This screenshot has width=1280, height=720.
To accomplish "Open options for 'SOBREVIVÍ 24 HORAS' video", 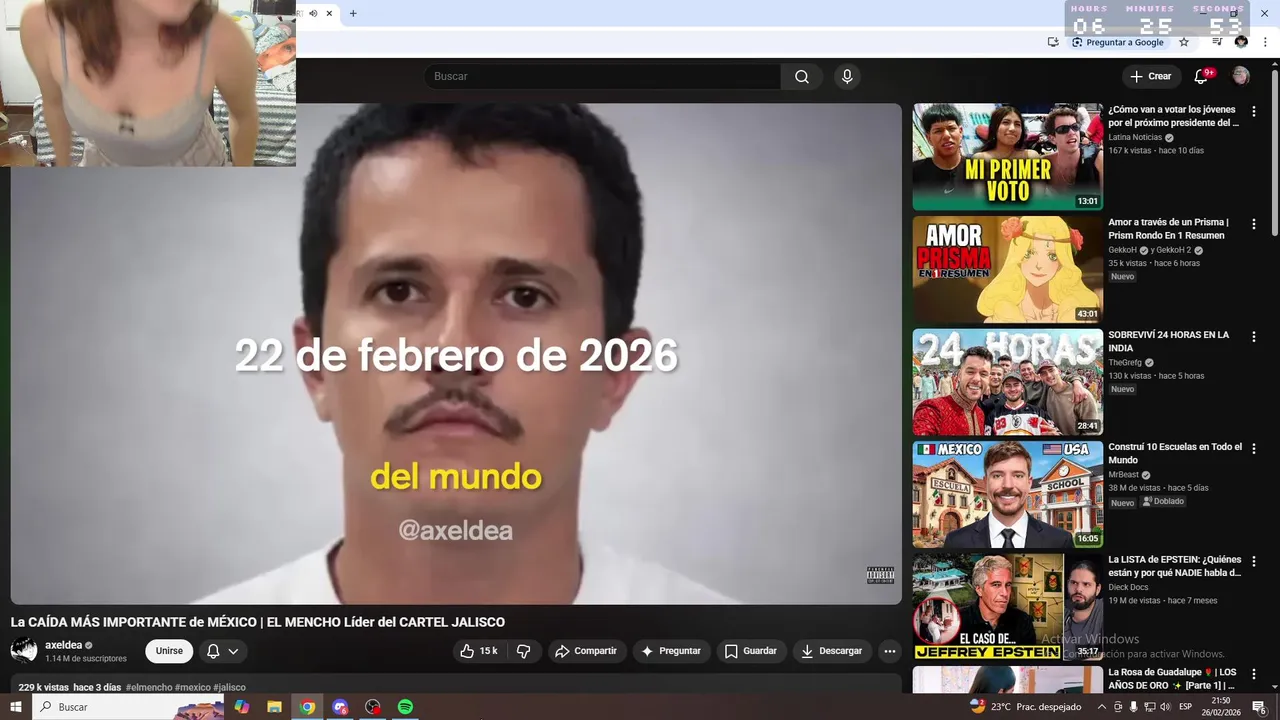I will (x=1254, y=337).
